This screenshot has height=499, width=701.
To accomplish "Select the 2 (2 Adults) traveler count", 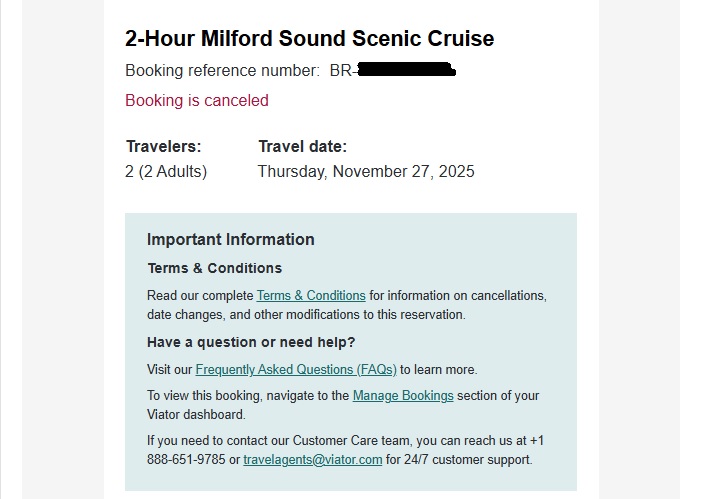I will tap(166, 171).
